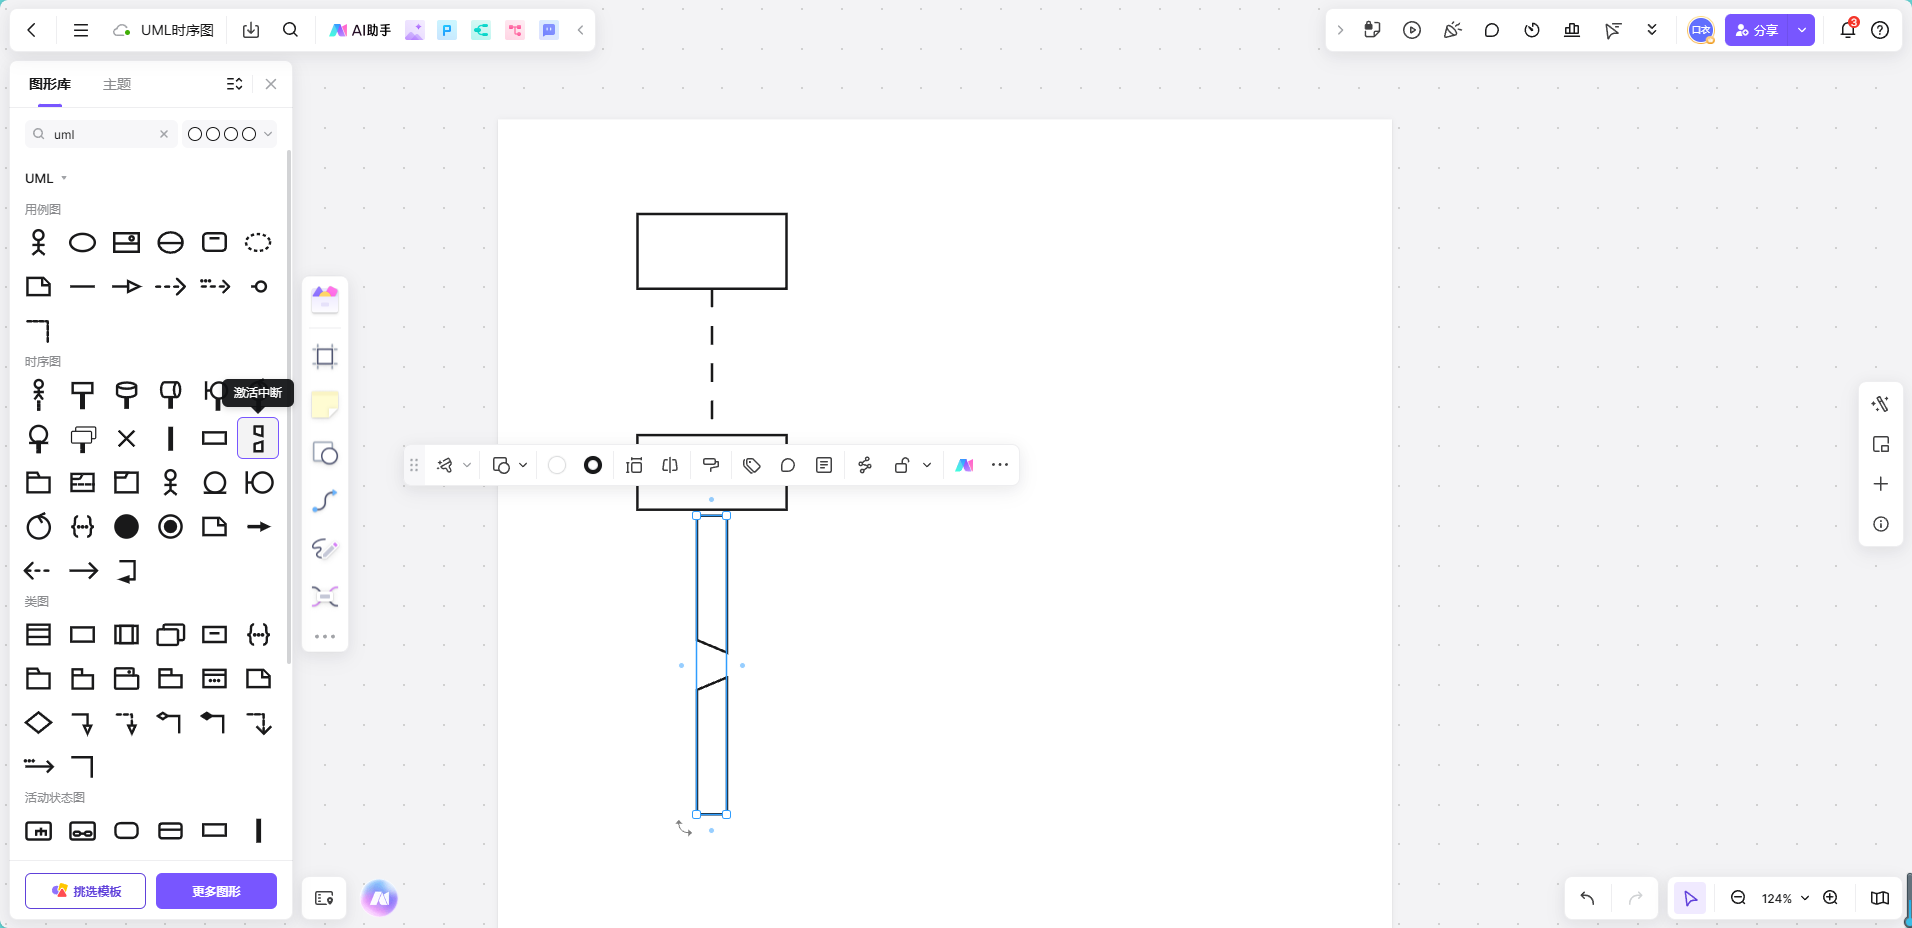Open the share dropdown arrow
1912x928 pixels.
(1802, 30)
